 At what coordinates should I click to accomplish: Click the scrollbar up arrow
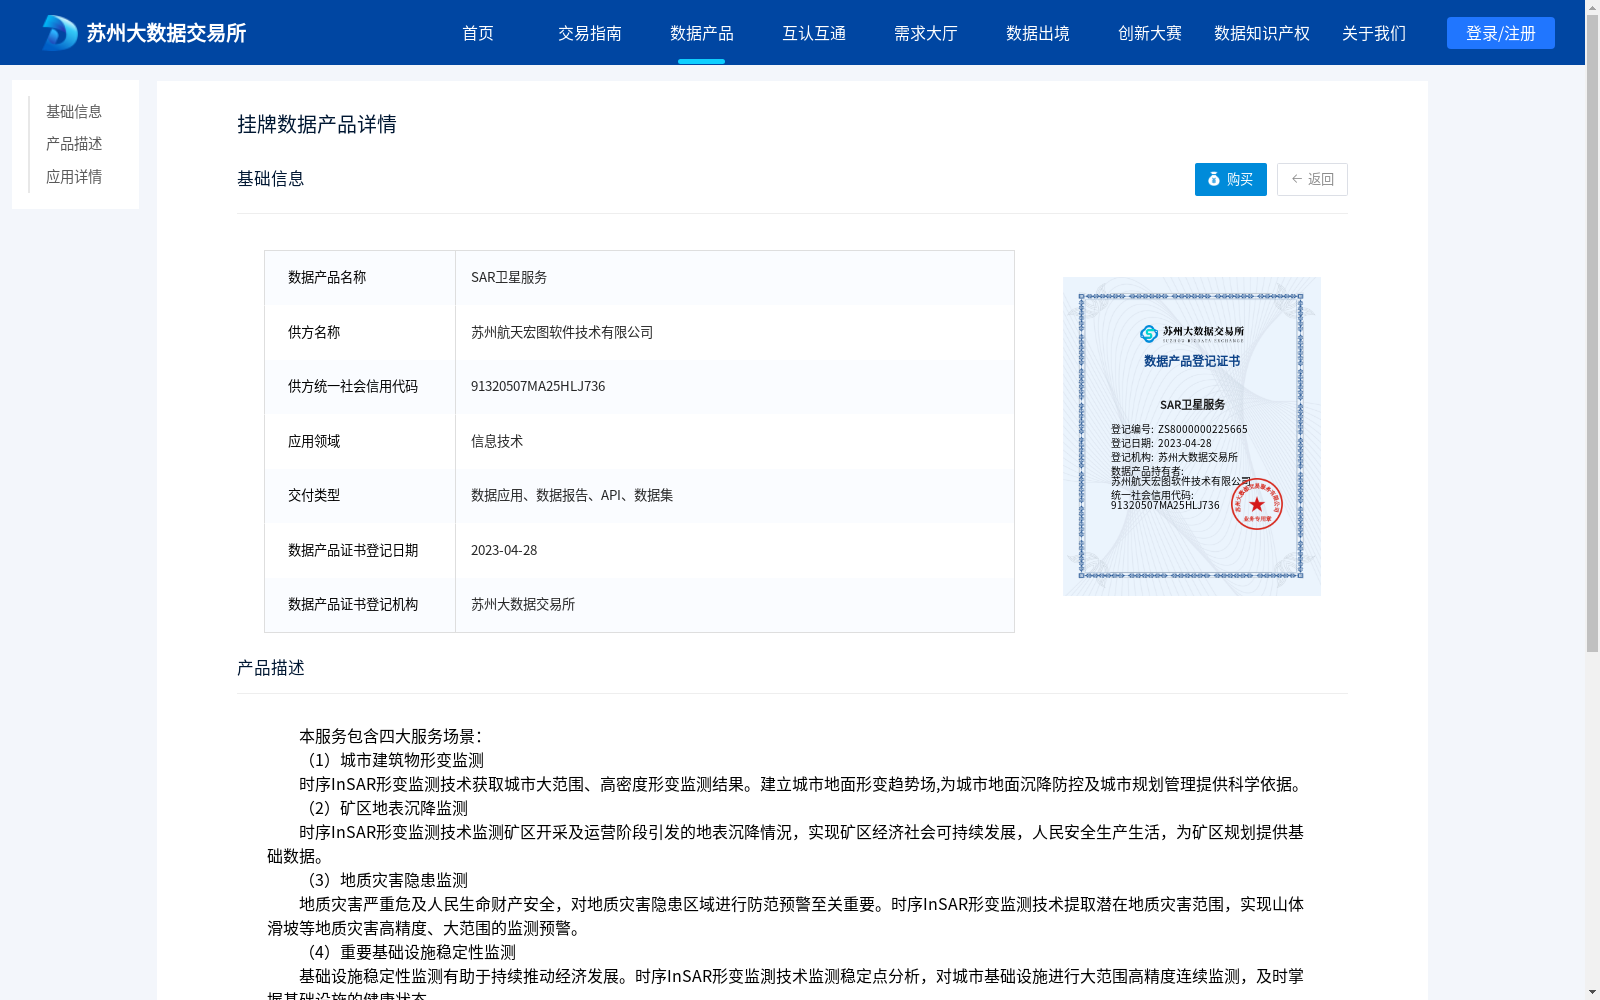coord(1592,7)
